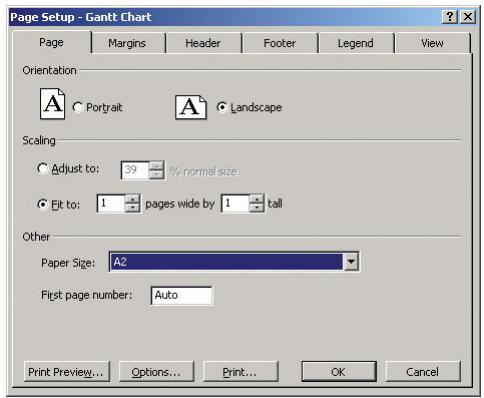The image size is (484, 398).
Task: Decrease pages wide value with down arrow
Action: click(133, 208)
